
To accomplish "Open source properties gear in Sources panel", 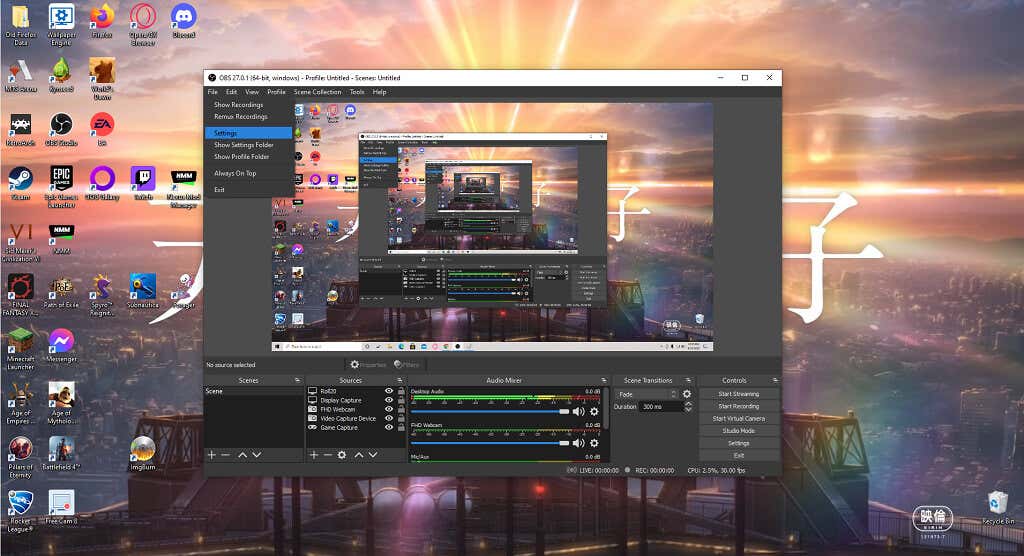I will tap(342, 455).
